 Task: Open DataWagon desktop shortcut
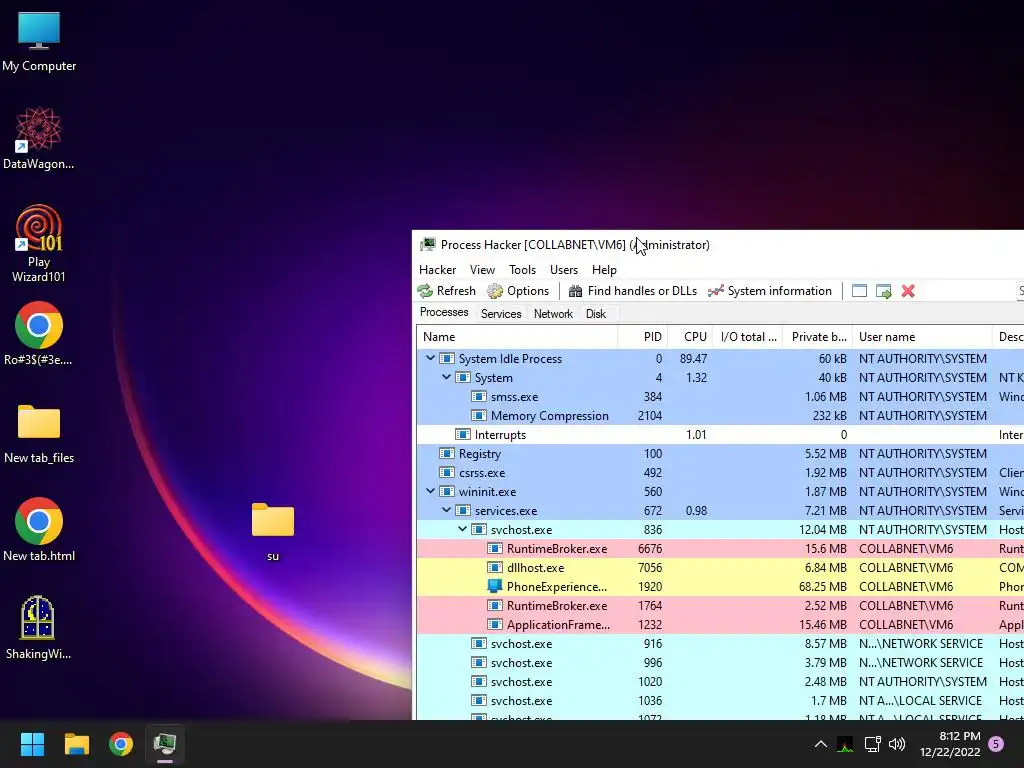(39, 138)
